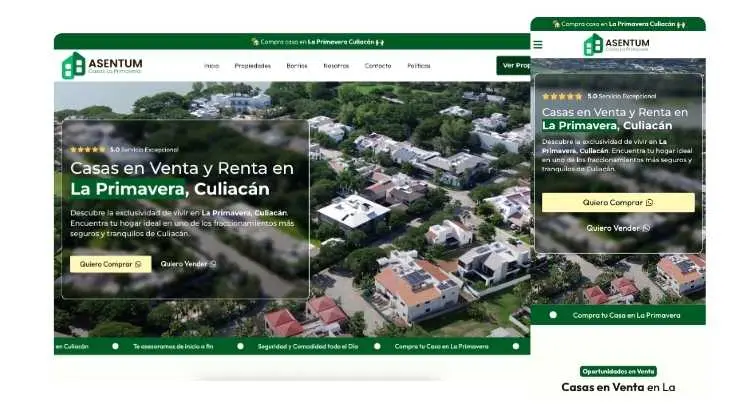The height and width of the screenshot is (414, 736).
Task: Open the Contacto page link
Action: click(x=378, y=66)
